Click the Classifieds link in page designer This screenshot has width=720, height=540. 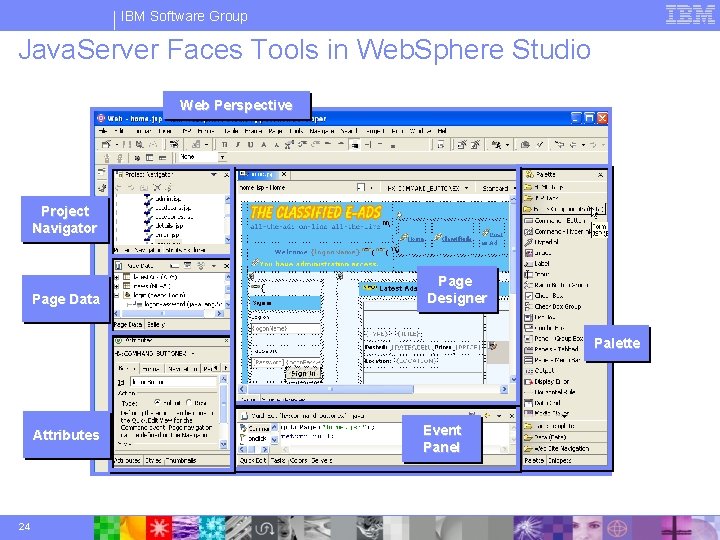[457, 239]
